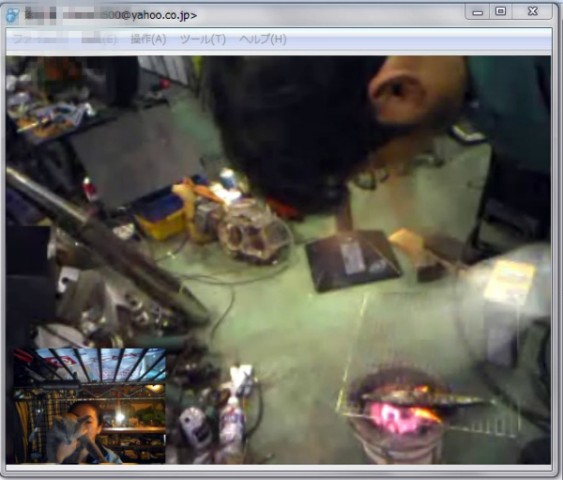Open the 操作(A) menu

point(148,39)
